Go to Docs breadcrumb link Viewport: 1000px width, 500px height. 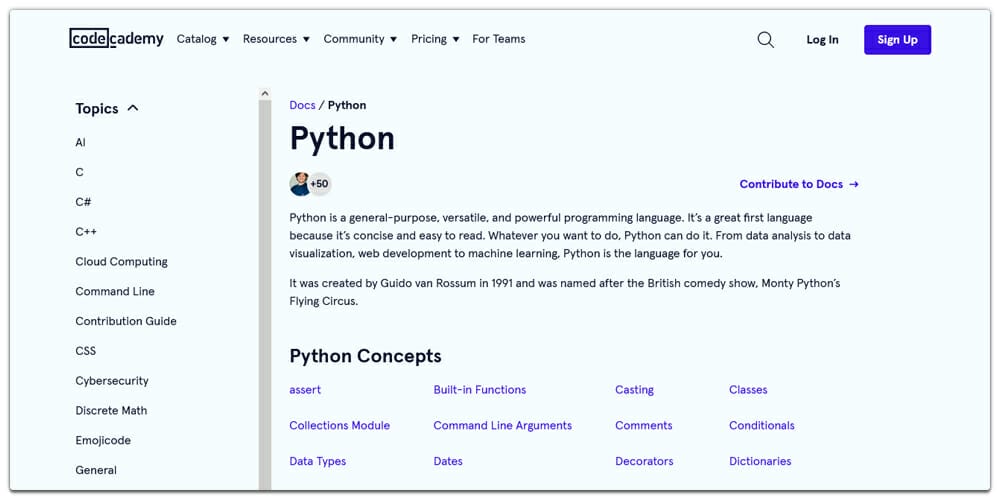[x=302, y=105]
